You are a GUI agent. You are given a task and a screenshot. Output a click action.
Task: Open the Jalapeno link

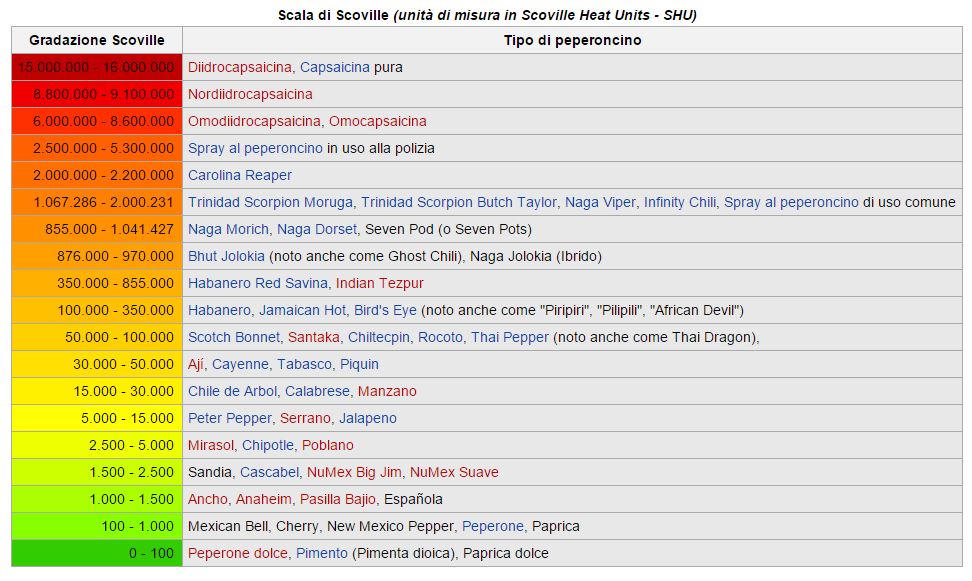point(368,418)
